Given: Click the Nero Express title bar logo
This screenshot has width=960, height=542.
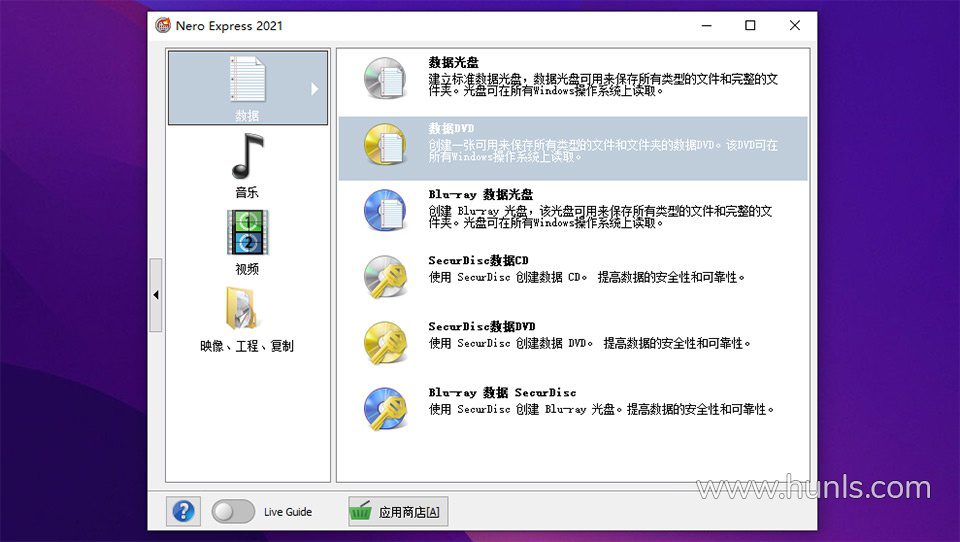Looking at the screenshot, I should (x=162, y=25).
